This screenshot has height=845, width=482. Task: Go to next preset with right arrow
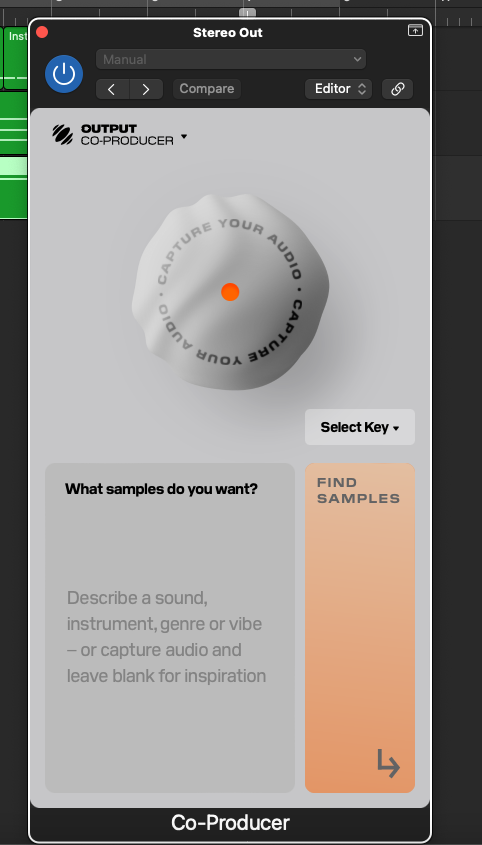tap(146, 89)
